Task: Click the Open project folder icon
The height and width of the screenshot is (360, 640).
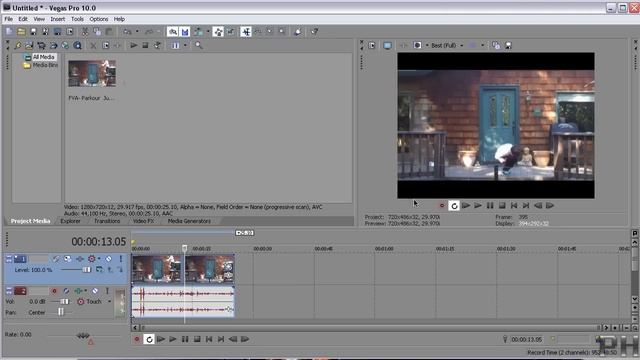Action: (x=21, y=31)
